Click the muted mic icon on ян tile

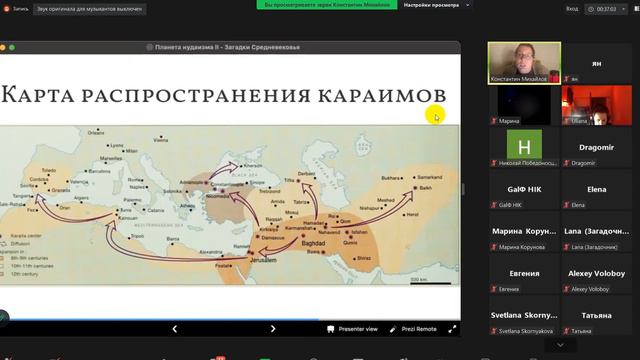(x=566, y=79)
